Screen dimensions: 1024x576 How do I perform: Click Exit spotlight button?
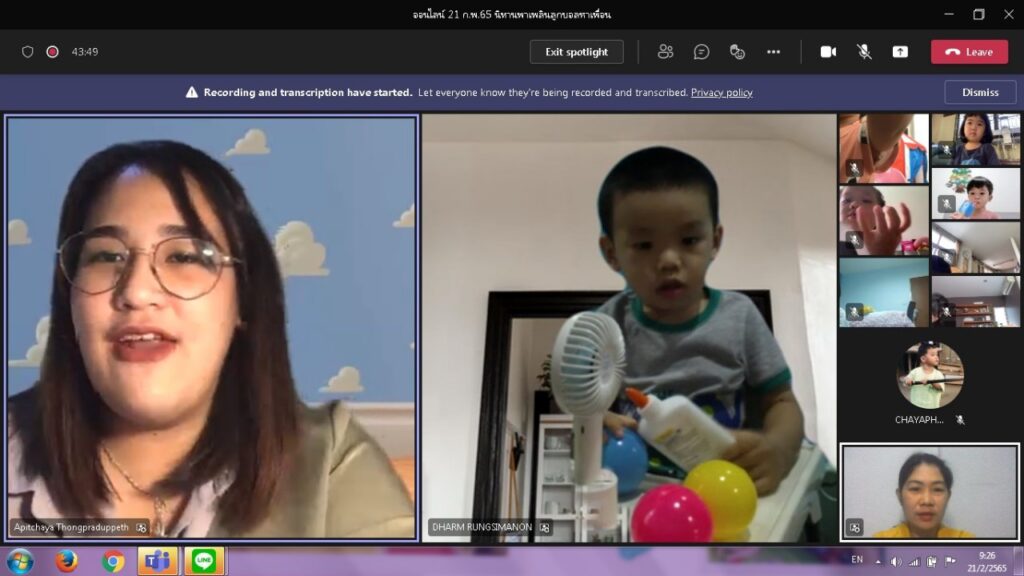click(x=576, y=52)
